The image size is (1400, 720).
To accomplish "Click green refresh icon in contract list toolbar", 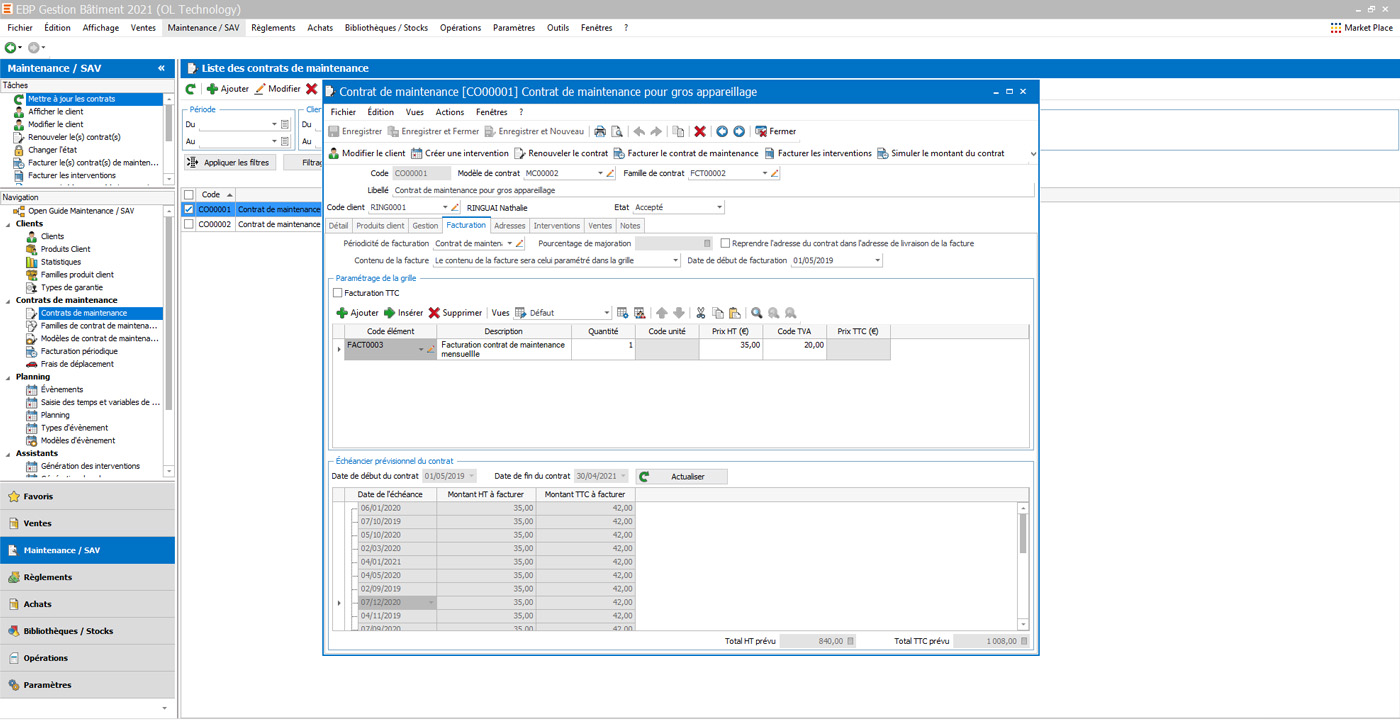I will tap(191, 89).
